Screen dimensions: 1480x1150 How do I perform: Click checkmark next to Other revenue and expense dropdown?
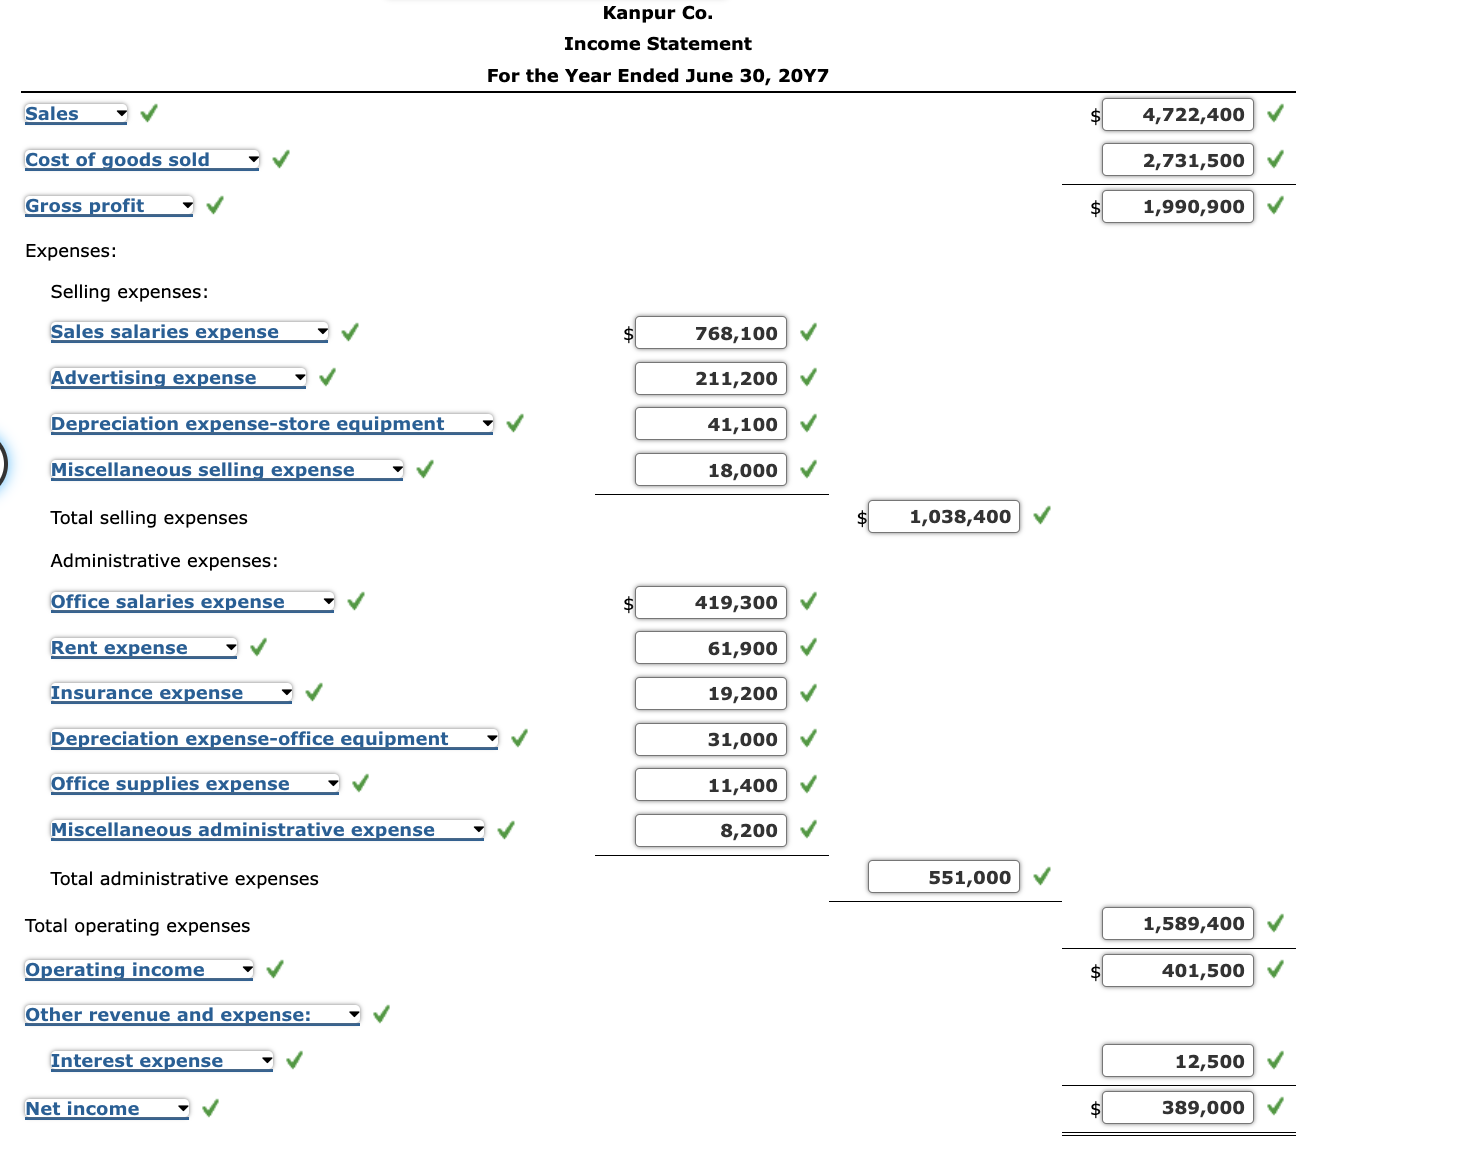pos(382,1014)
